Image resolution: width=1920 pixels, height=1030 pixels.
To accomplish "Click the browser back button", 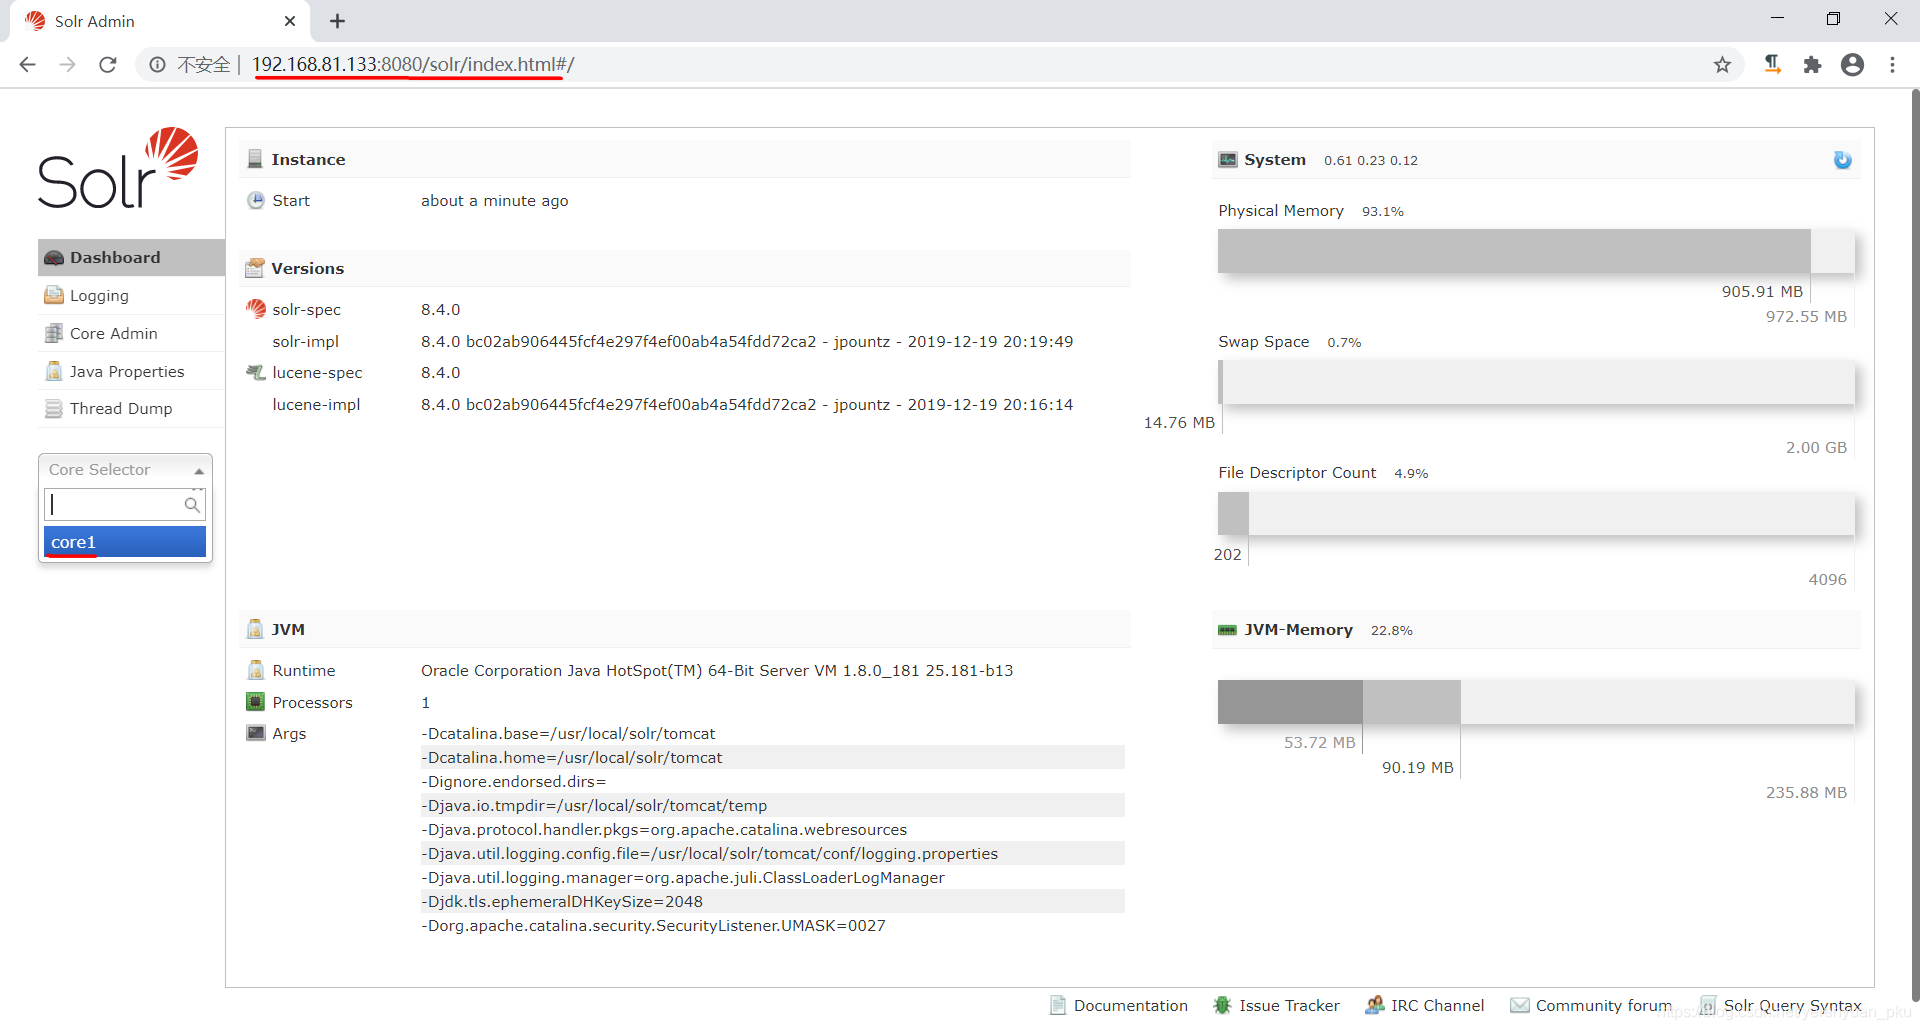I will [28, 65].
